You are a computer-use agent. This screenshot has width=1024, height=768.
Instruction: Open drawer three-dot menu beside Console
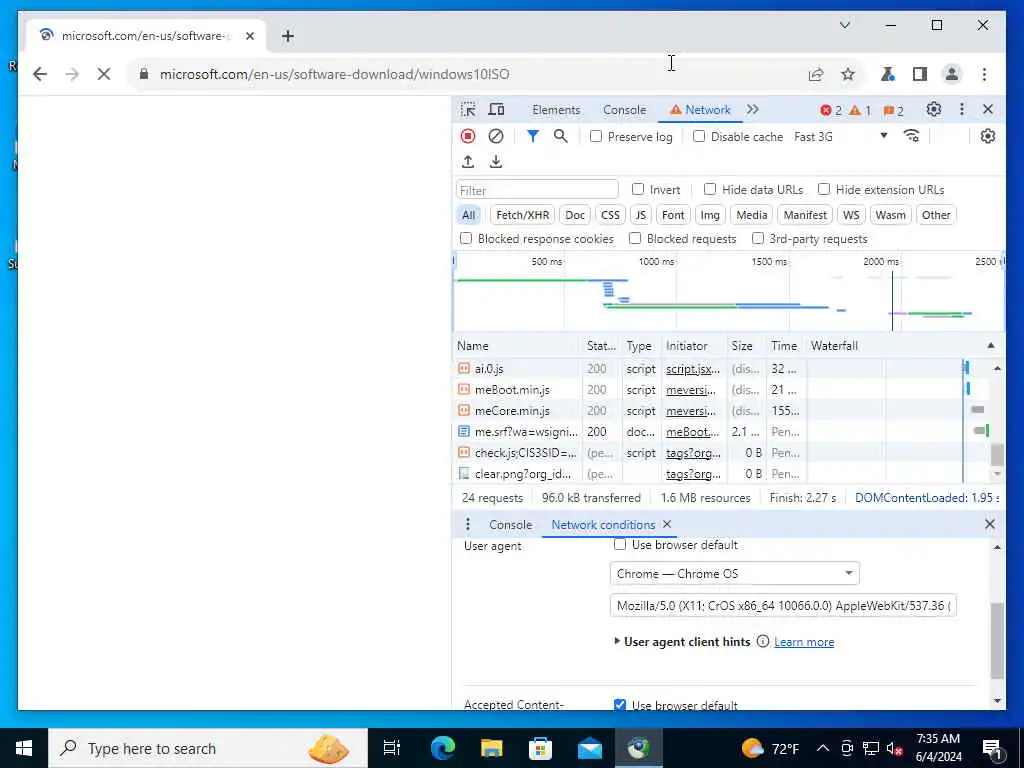pyautogui.click(x=468, y=524)
